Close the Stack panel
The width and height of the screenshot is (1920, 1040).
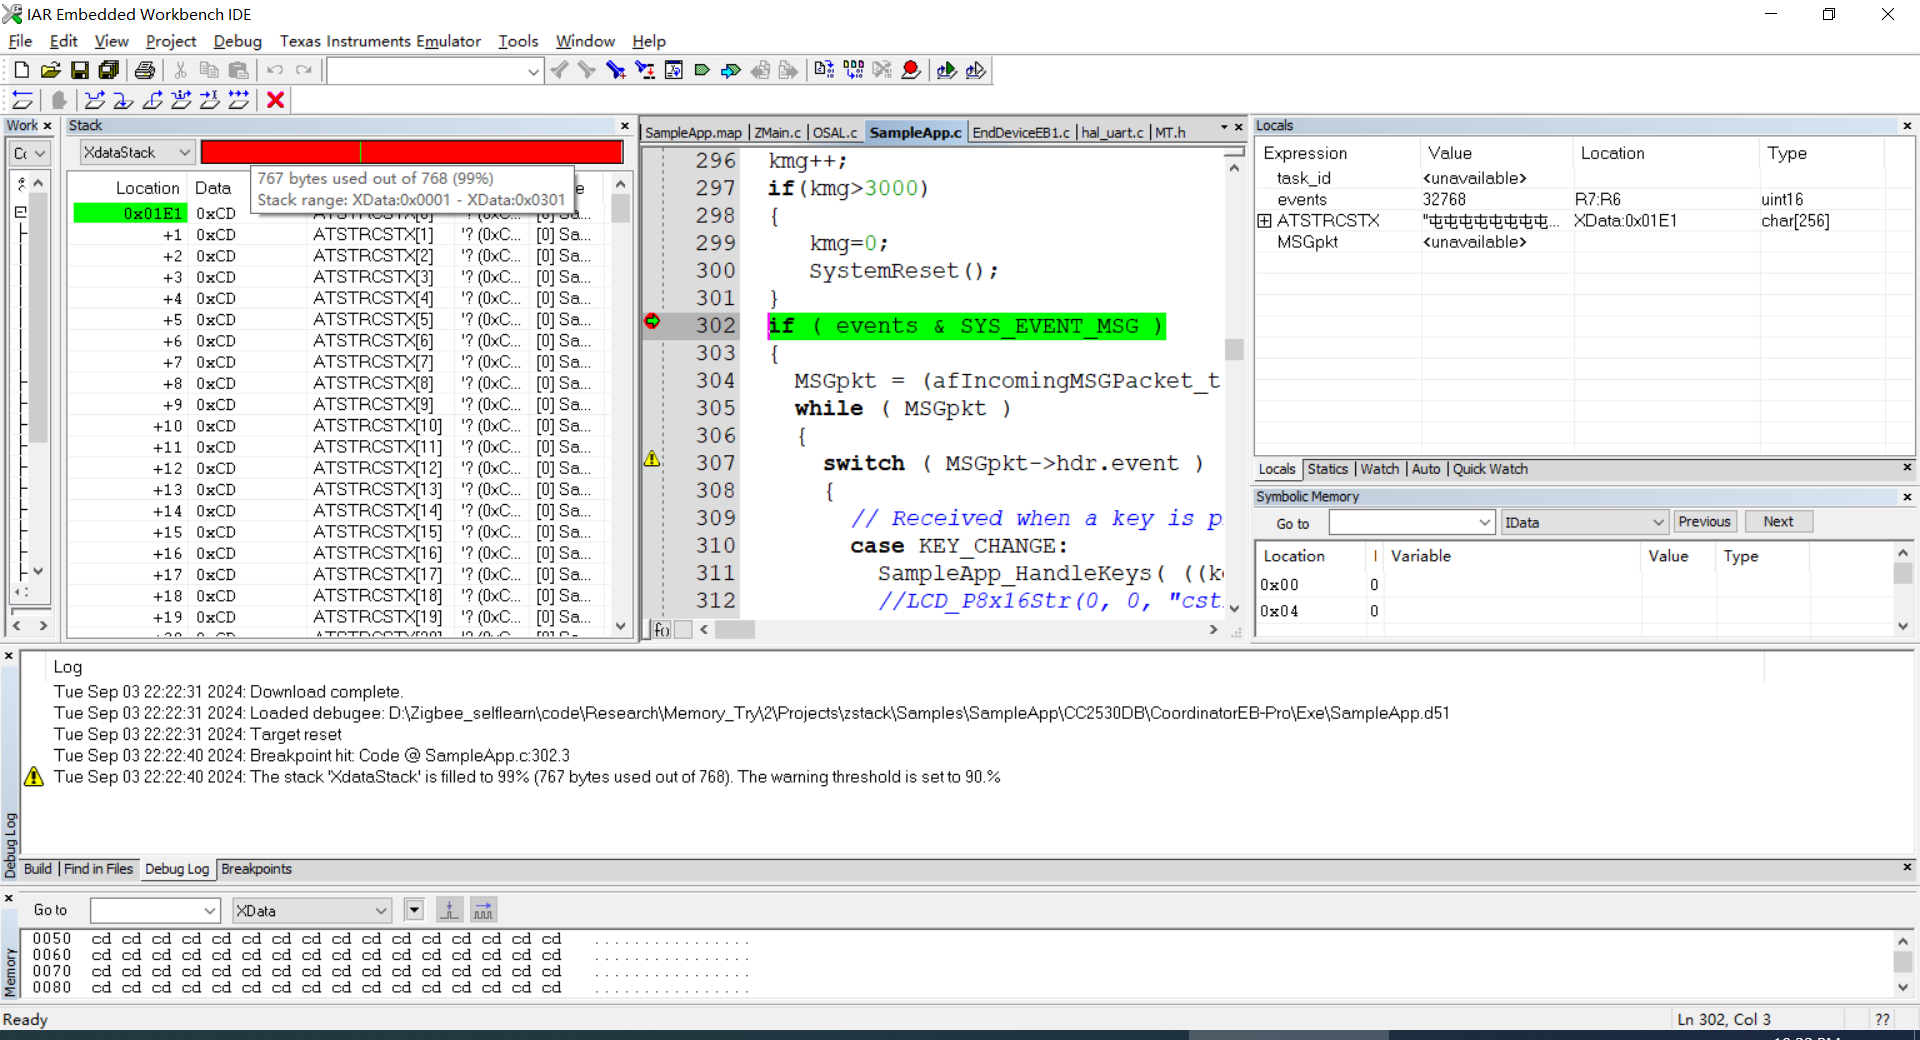(x=625, y=126)
